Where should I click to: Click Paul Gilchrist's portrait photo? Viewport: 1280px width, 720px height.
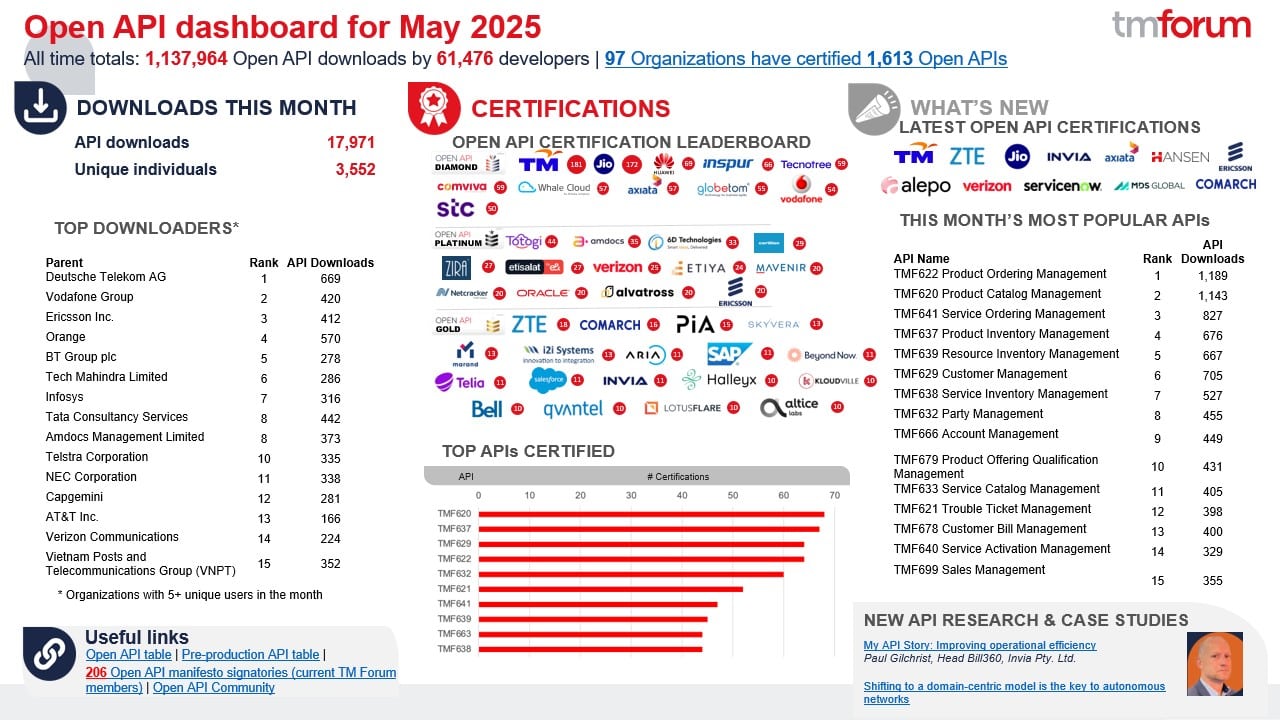click(x=1214, y=664)
